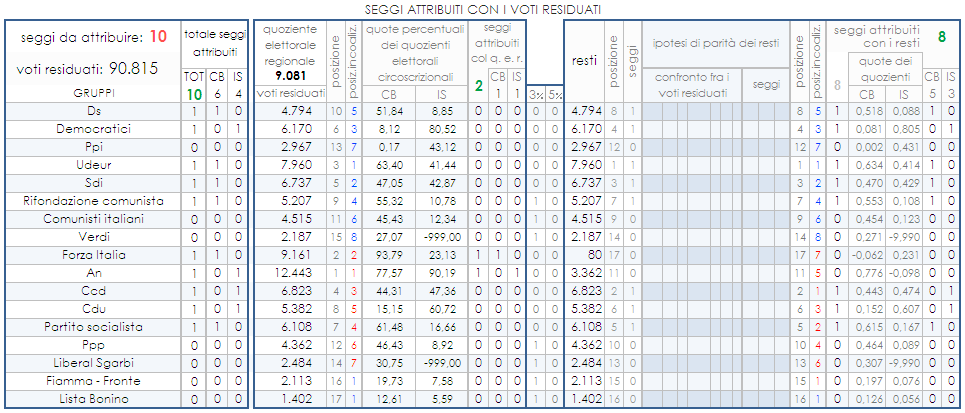The image size is (965, 413).
Task: Select the 'totale seggi attribuiti' header cell
Action: click(x=214, y=43)
